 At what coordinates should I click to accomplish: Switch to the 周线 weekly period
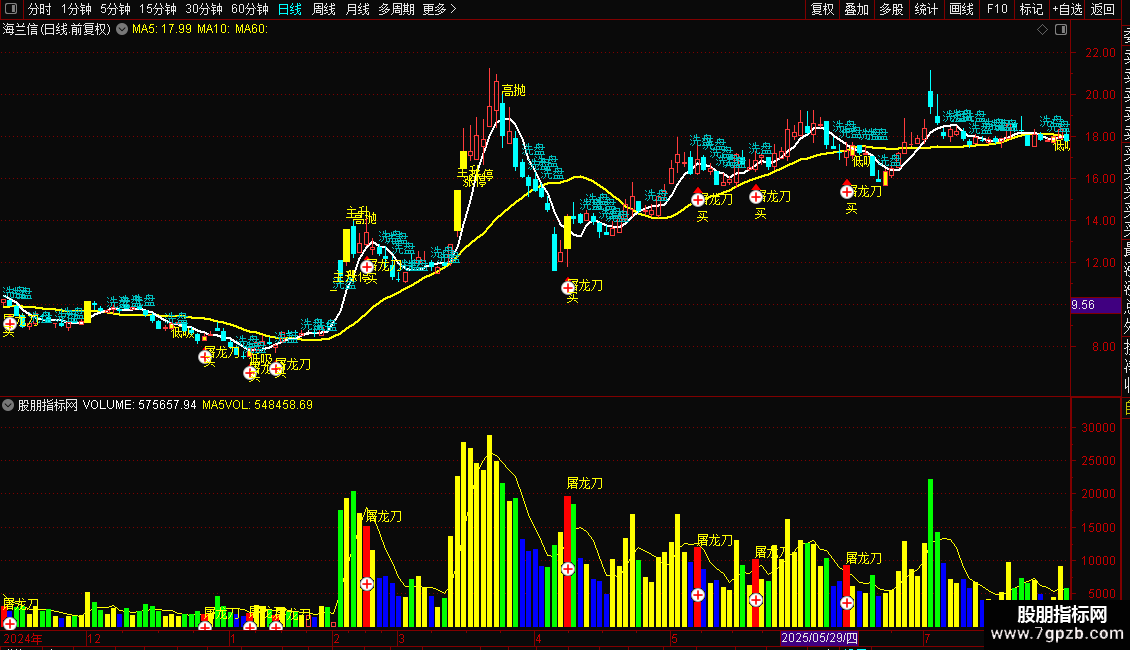coord(324,9)
